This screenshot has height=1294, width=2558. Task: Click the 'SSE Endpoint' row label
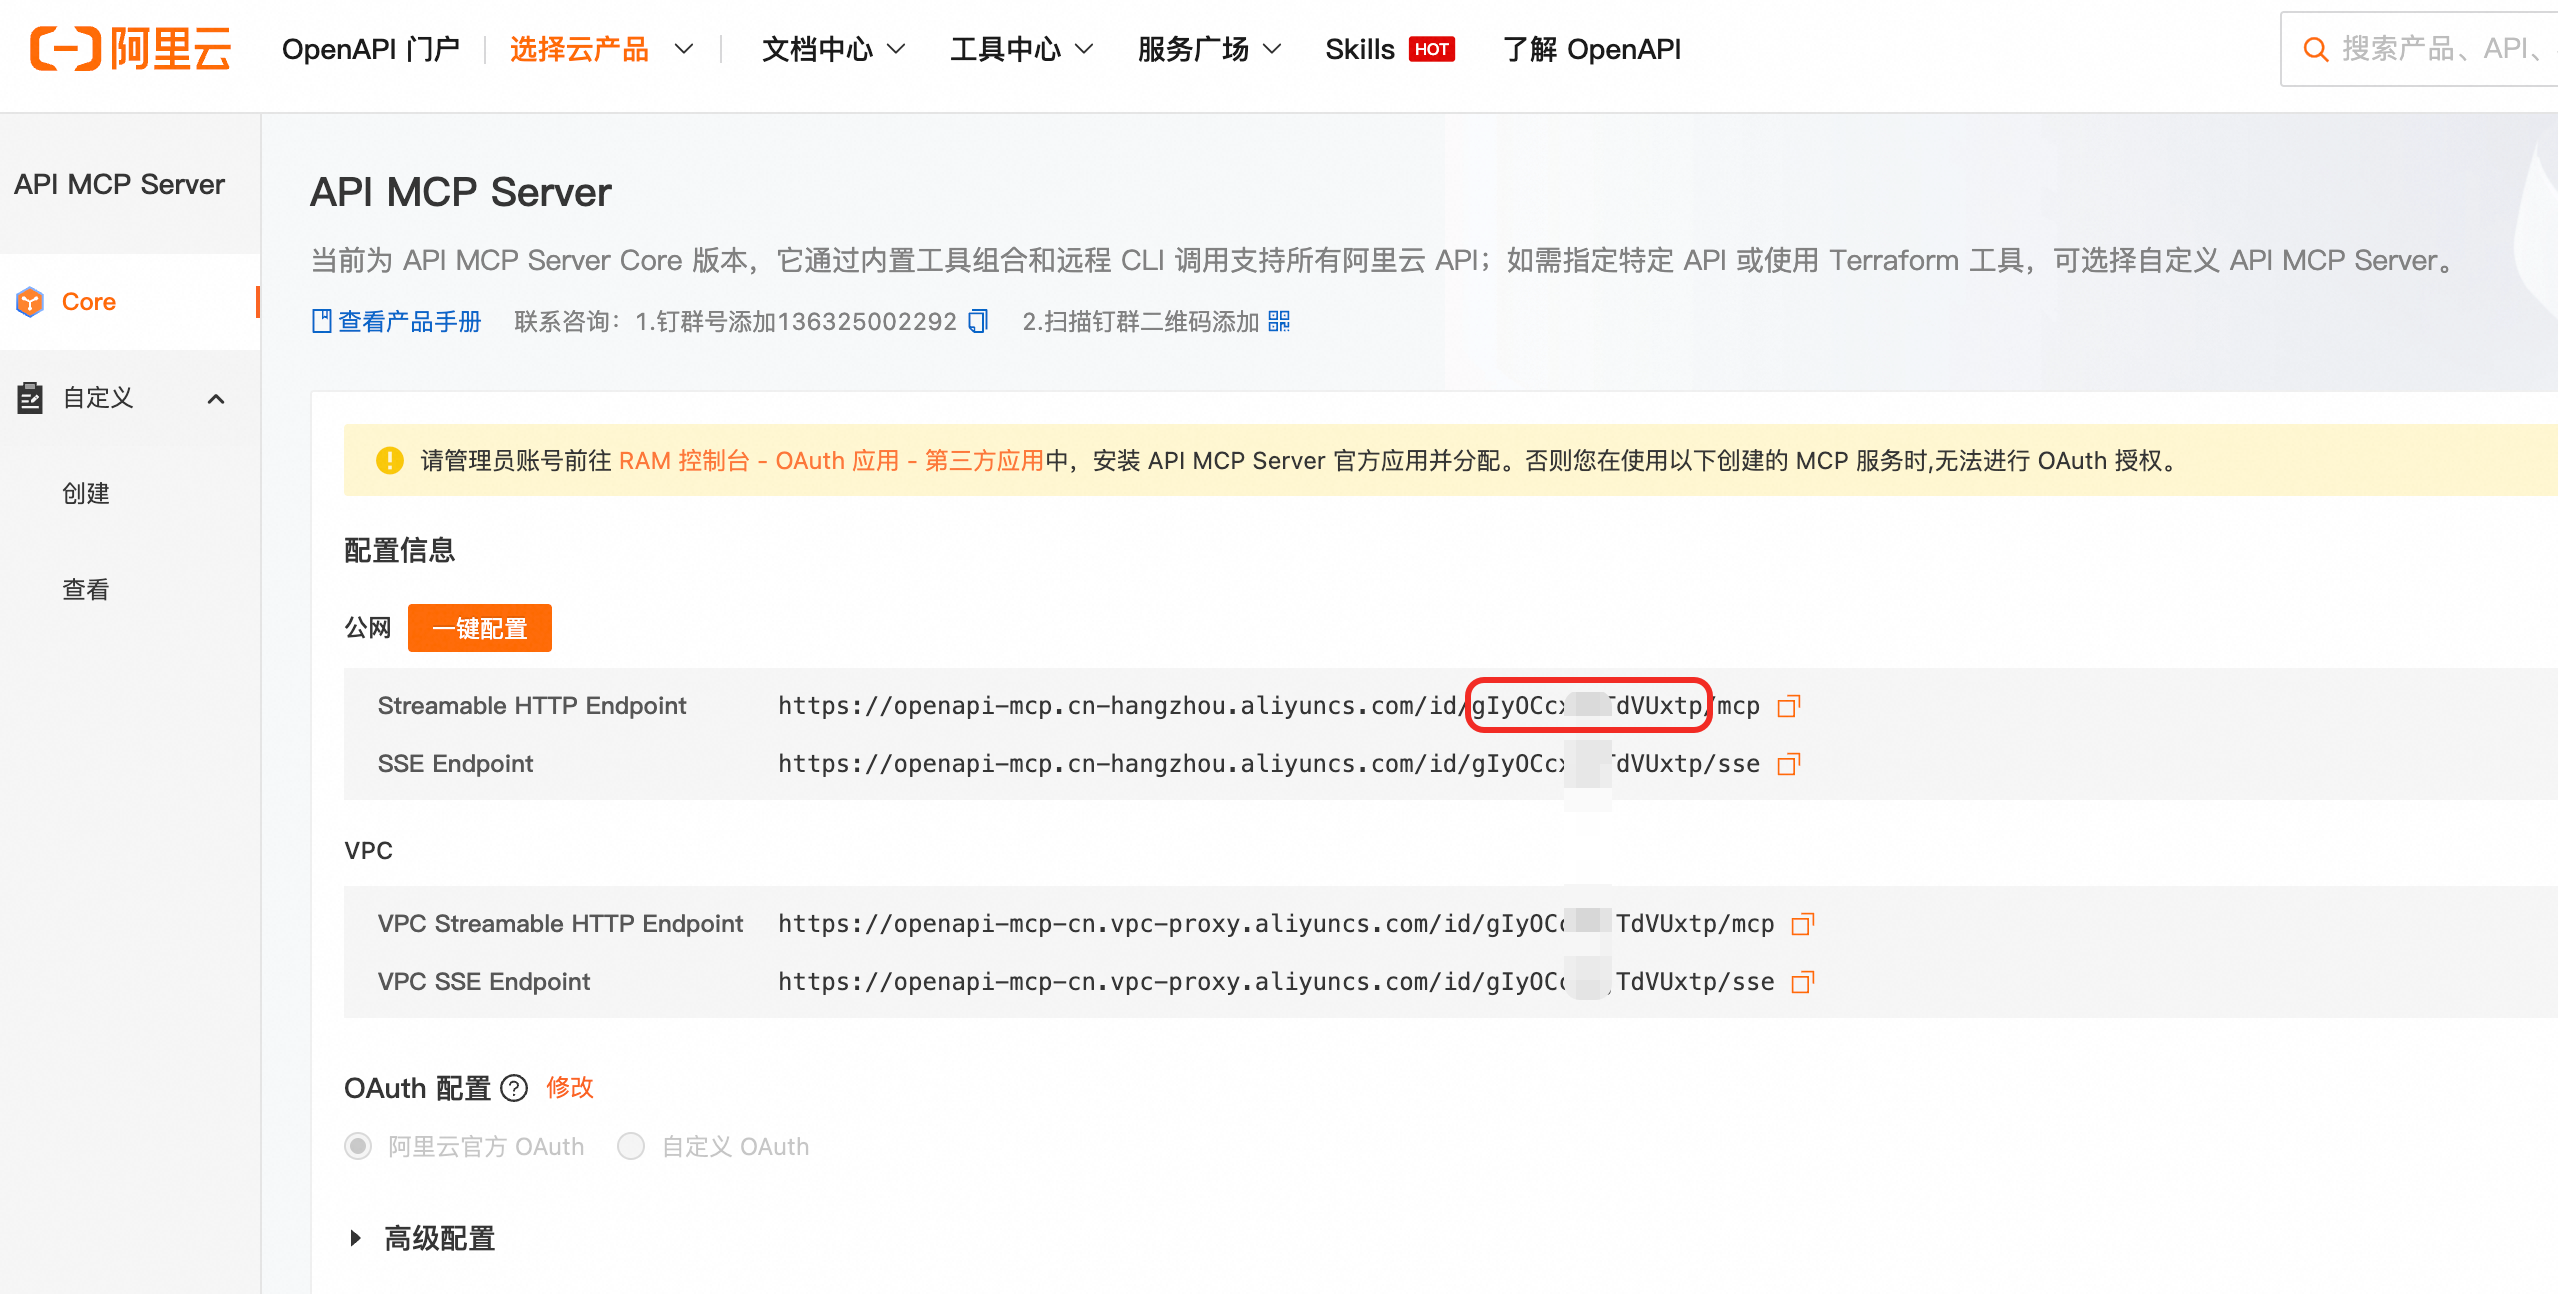455,764
